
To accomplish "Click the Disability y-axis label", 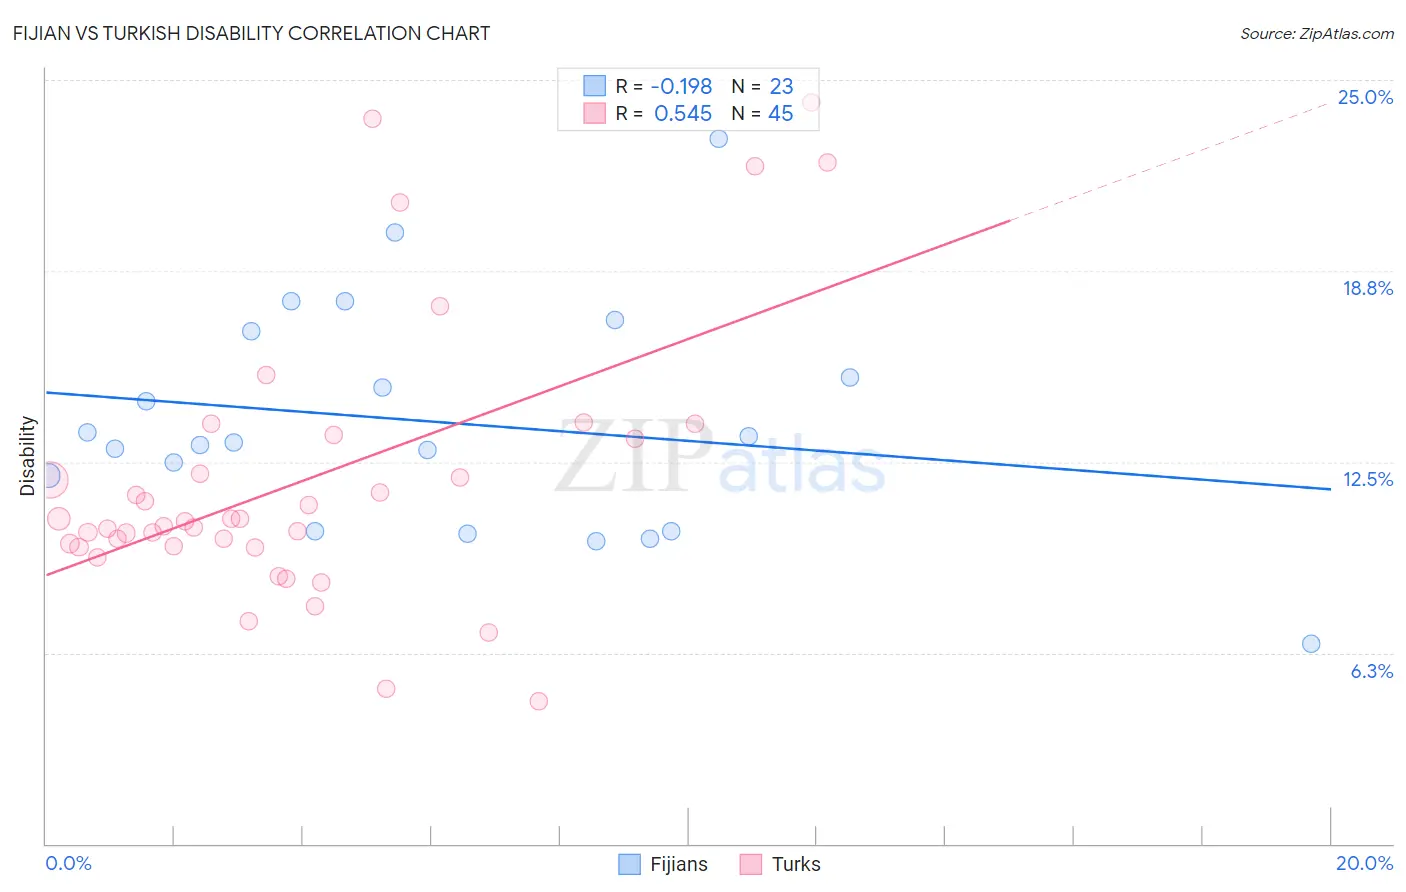I will tap(27, 456).
